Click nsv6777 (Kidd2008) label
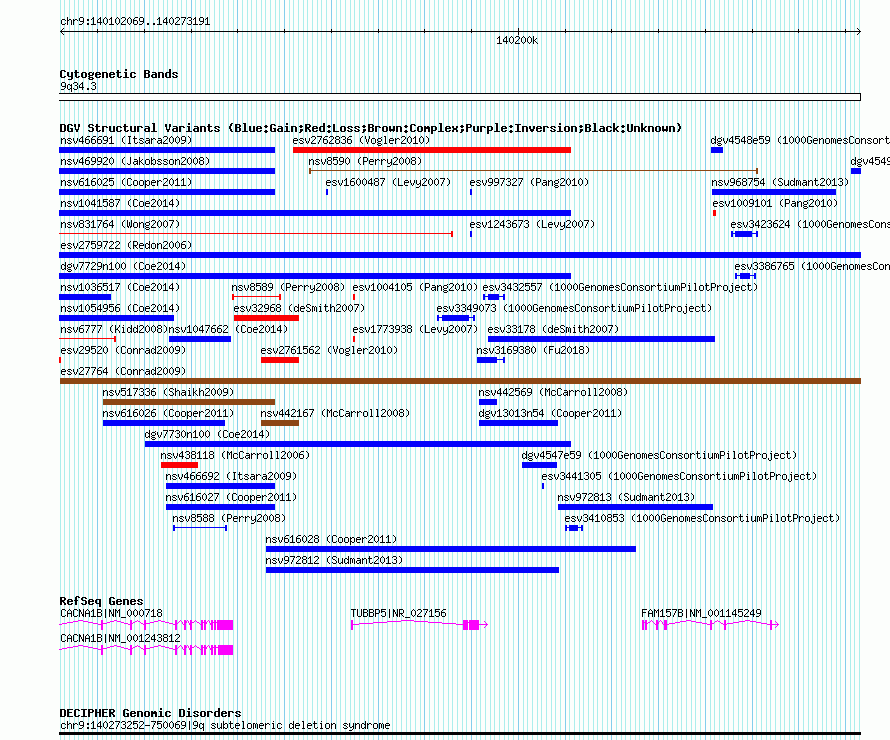Viewport: 890px width, 740px height. pos(114,329)
